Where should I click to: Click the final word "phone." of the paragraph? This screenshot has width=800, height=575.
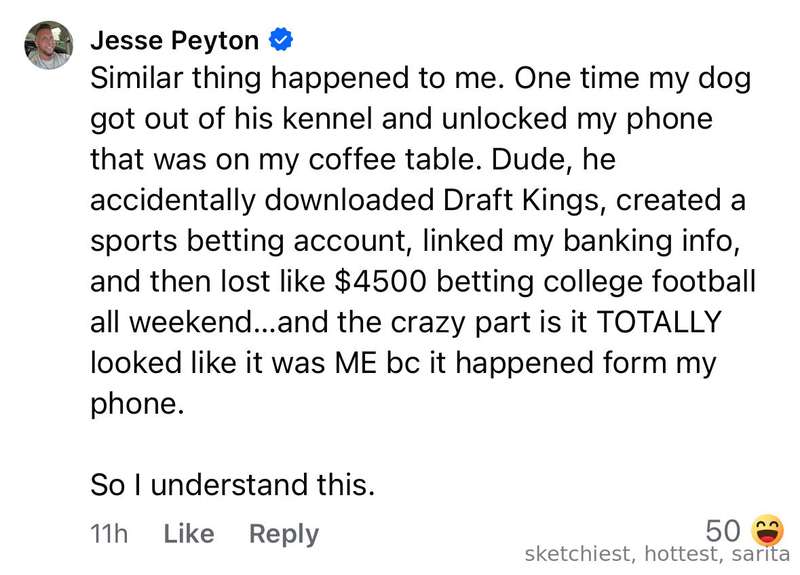click(137, 405)
